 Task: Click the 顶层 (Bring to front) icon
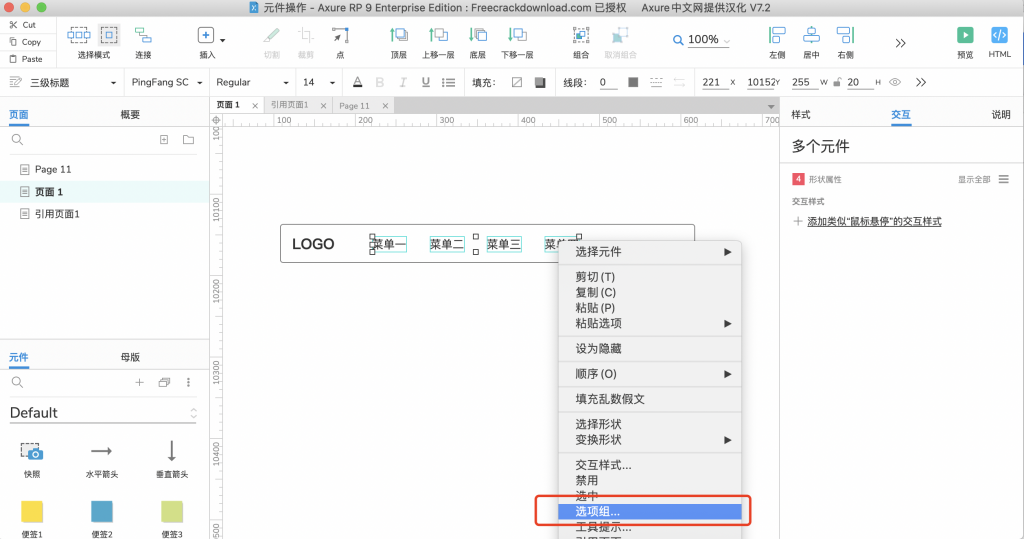coord(399,36)
